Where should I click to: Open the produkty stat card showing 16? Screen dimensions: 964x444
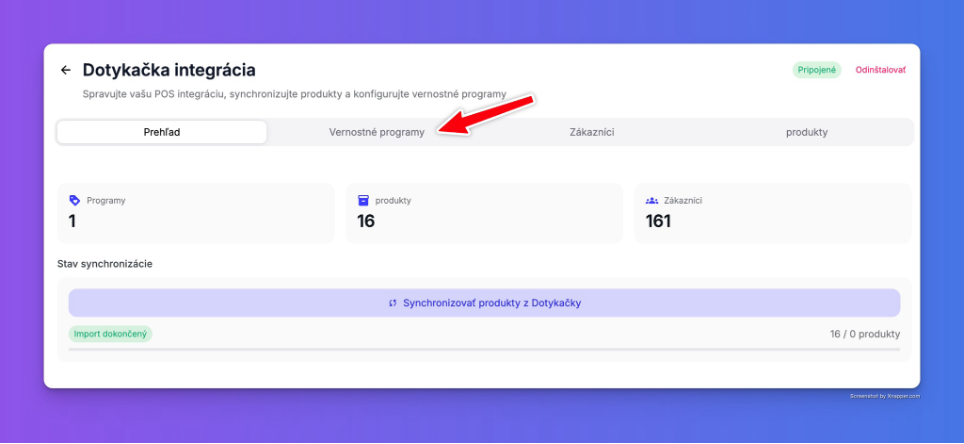pos(484,213)
